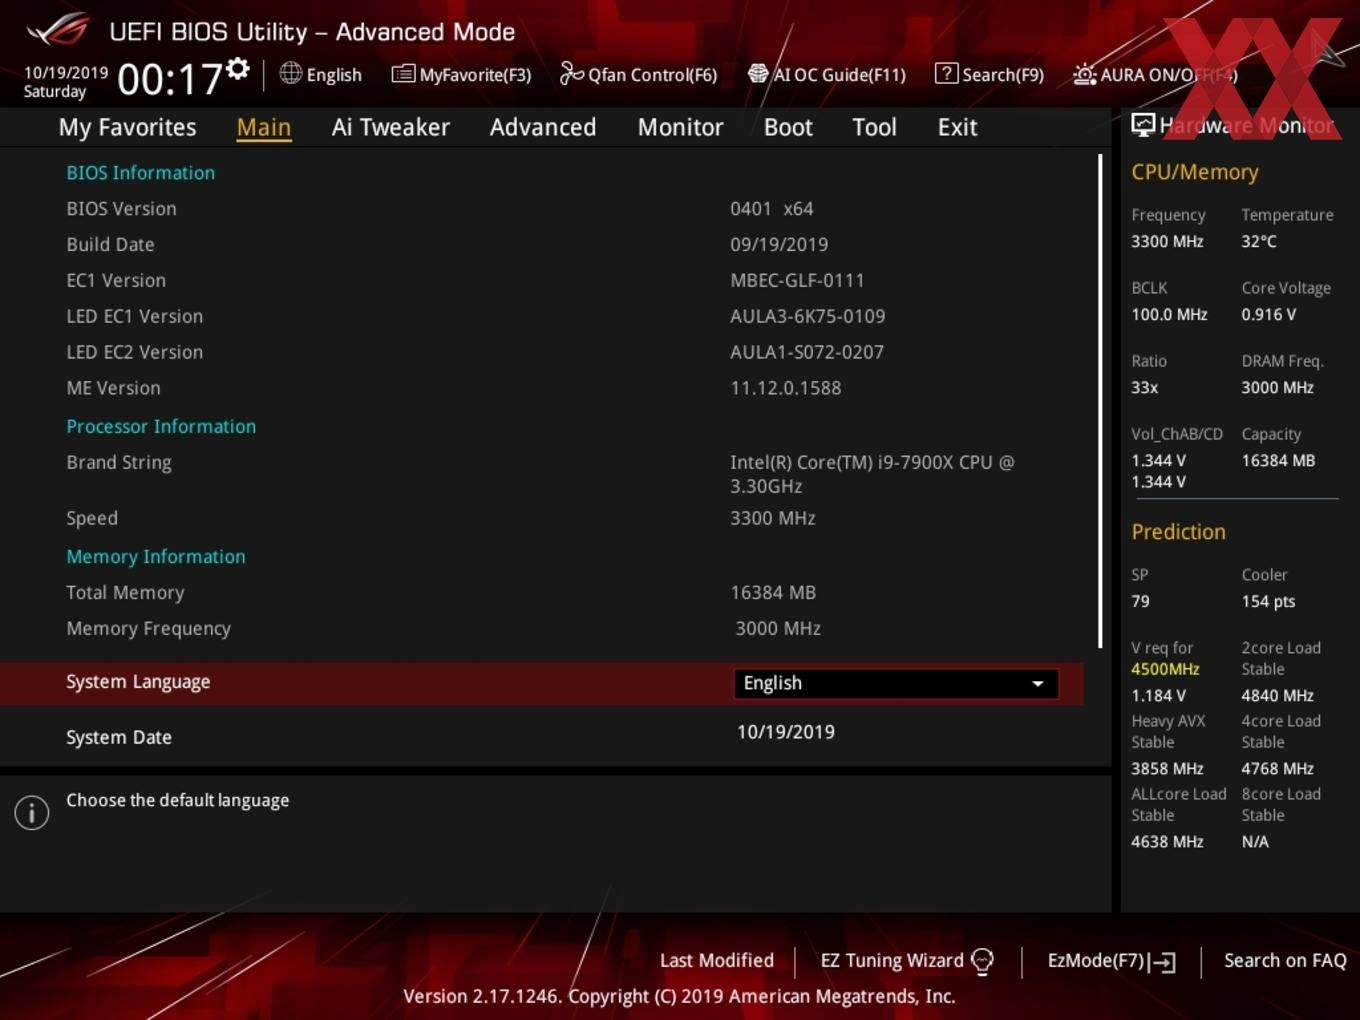
Task: Click the Total Memory value 16384 MB
Action: click(x=773, y=593)
